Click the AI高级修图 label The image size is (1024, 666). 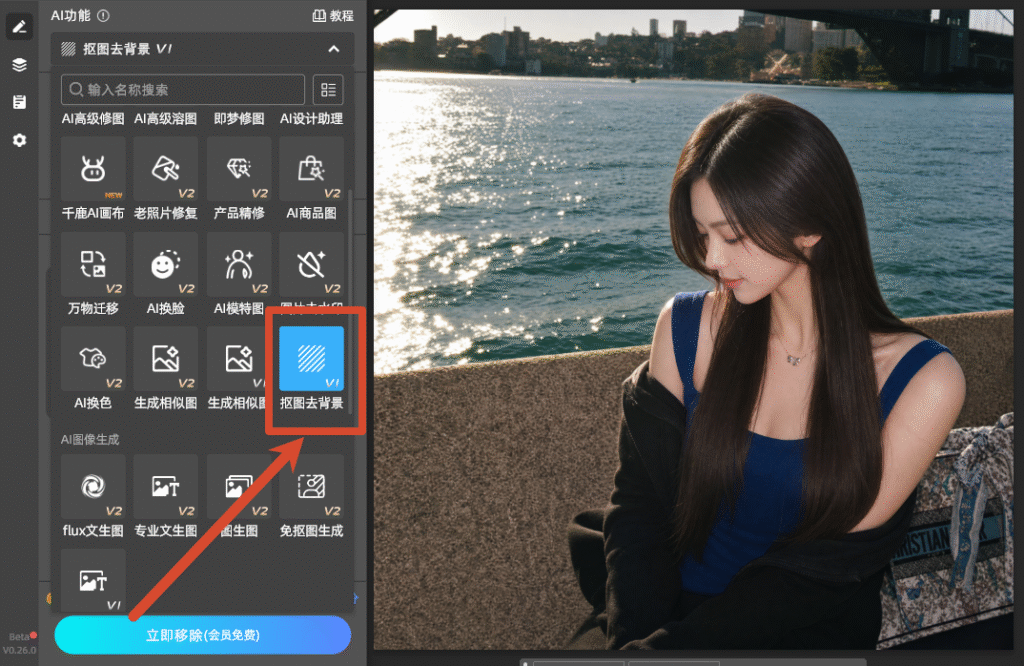coord(93,119)
